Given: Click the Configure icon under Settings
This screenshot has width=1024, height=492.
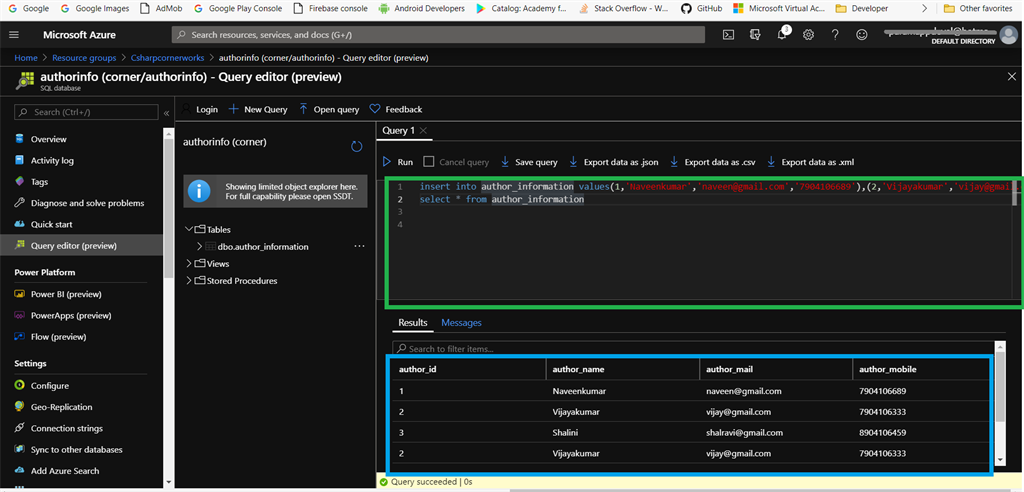Looking at the screenshot, I should tap(20, 385).
